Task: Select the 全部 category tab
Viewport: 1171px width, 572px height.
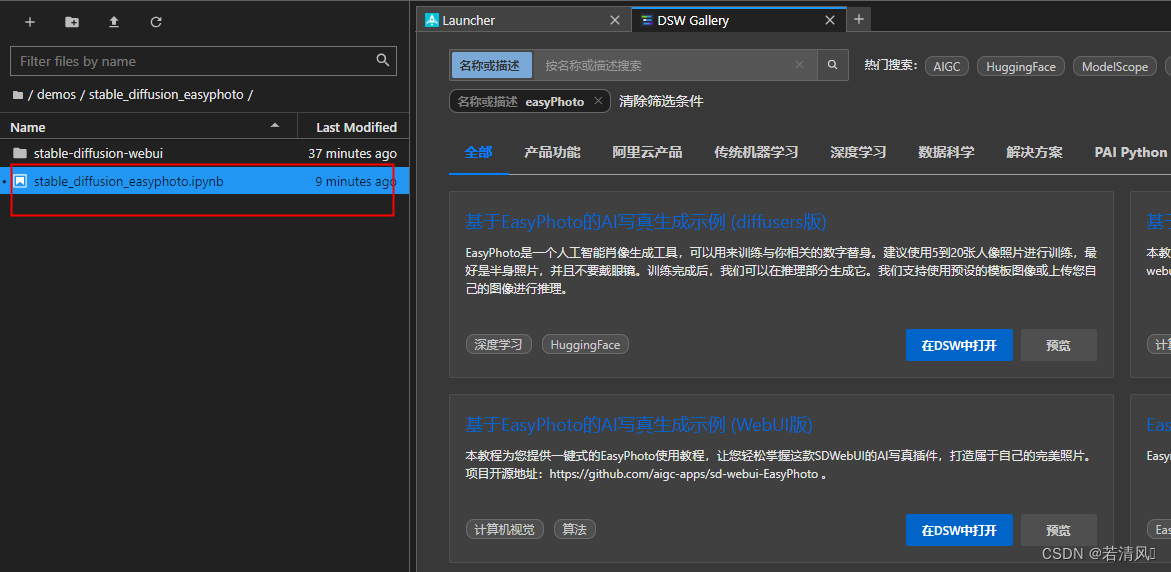Action: pyautogui.click(x=479, y=152)
